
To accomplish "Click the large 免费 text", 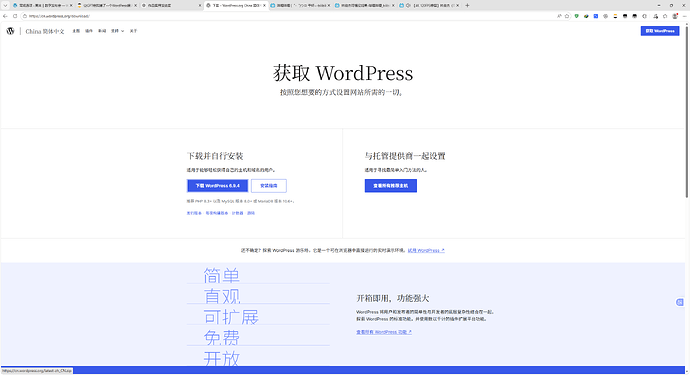I will (x=222, y=338).
